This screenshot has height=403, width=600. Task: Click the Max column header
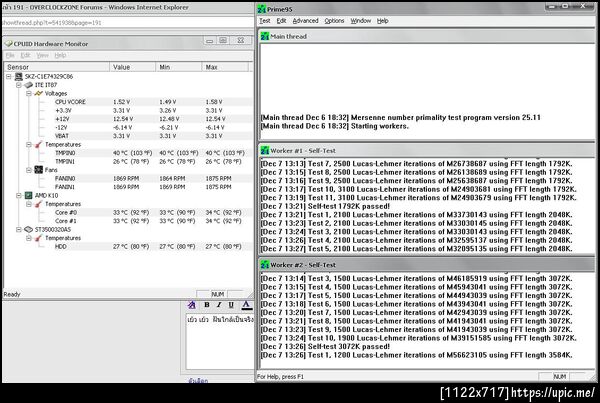[225, 67]
